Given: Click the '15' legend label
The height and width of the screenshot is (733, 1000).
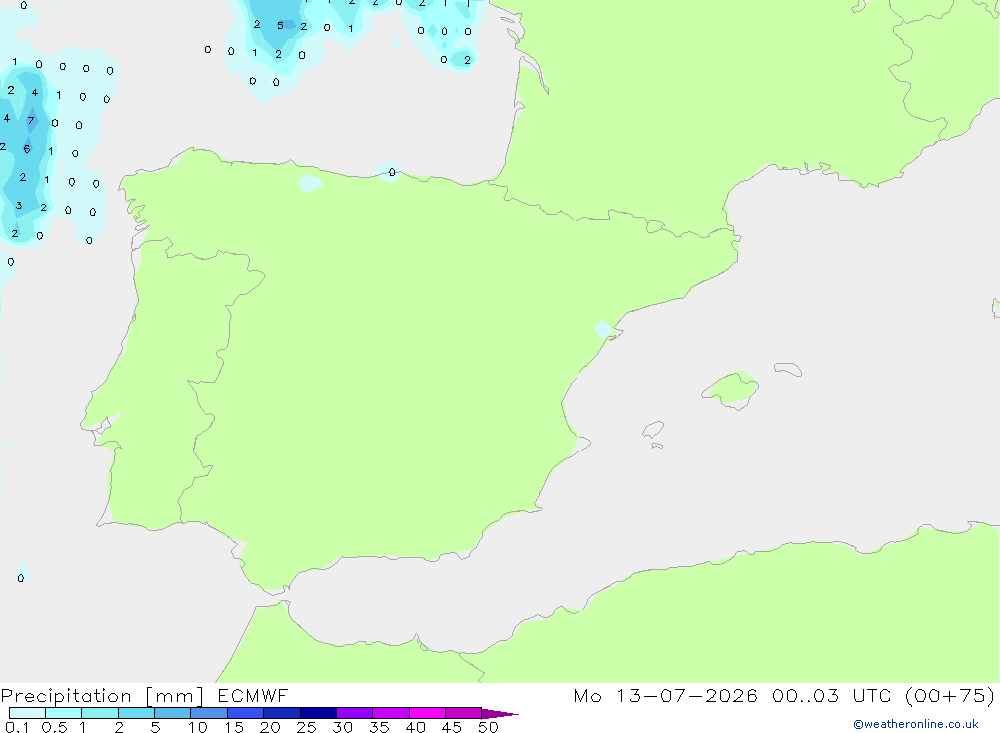Looking at the screenshot, I should coord(234,727).
